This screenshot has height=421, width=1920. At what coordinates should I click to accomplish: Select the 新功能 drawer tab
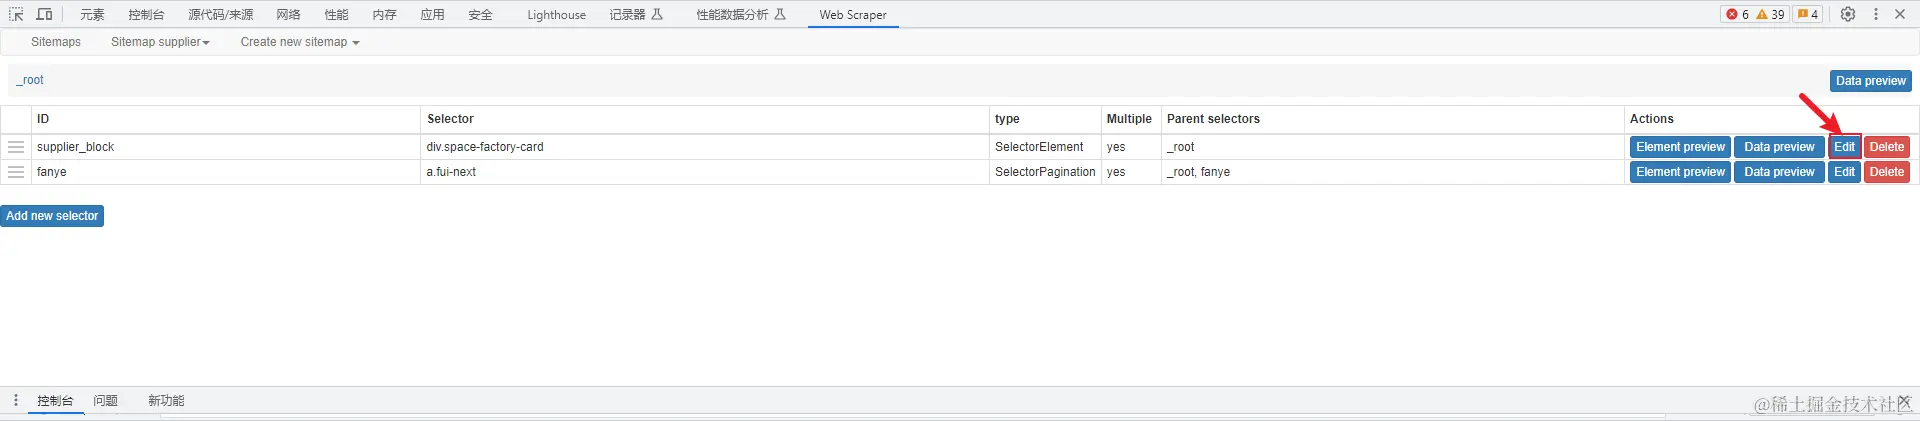(166, 401)
